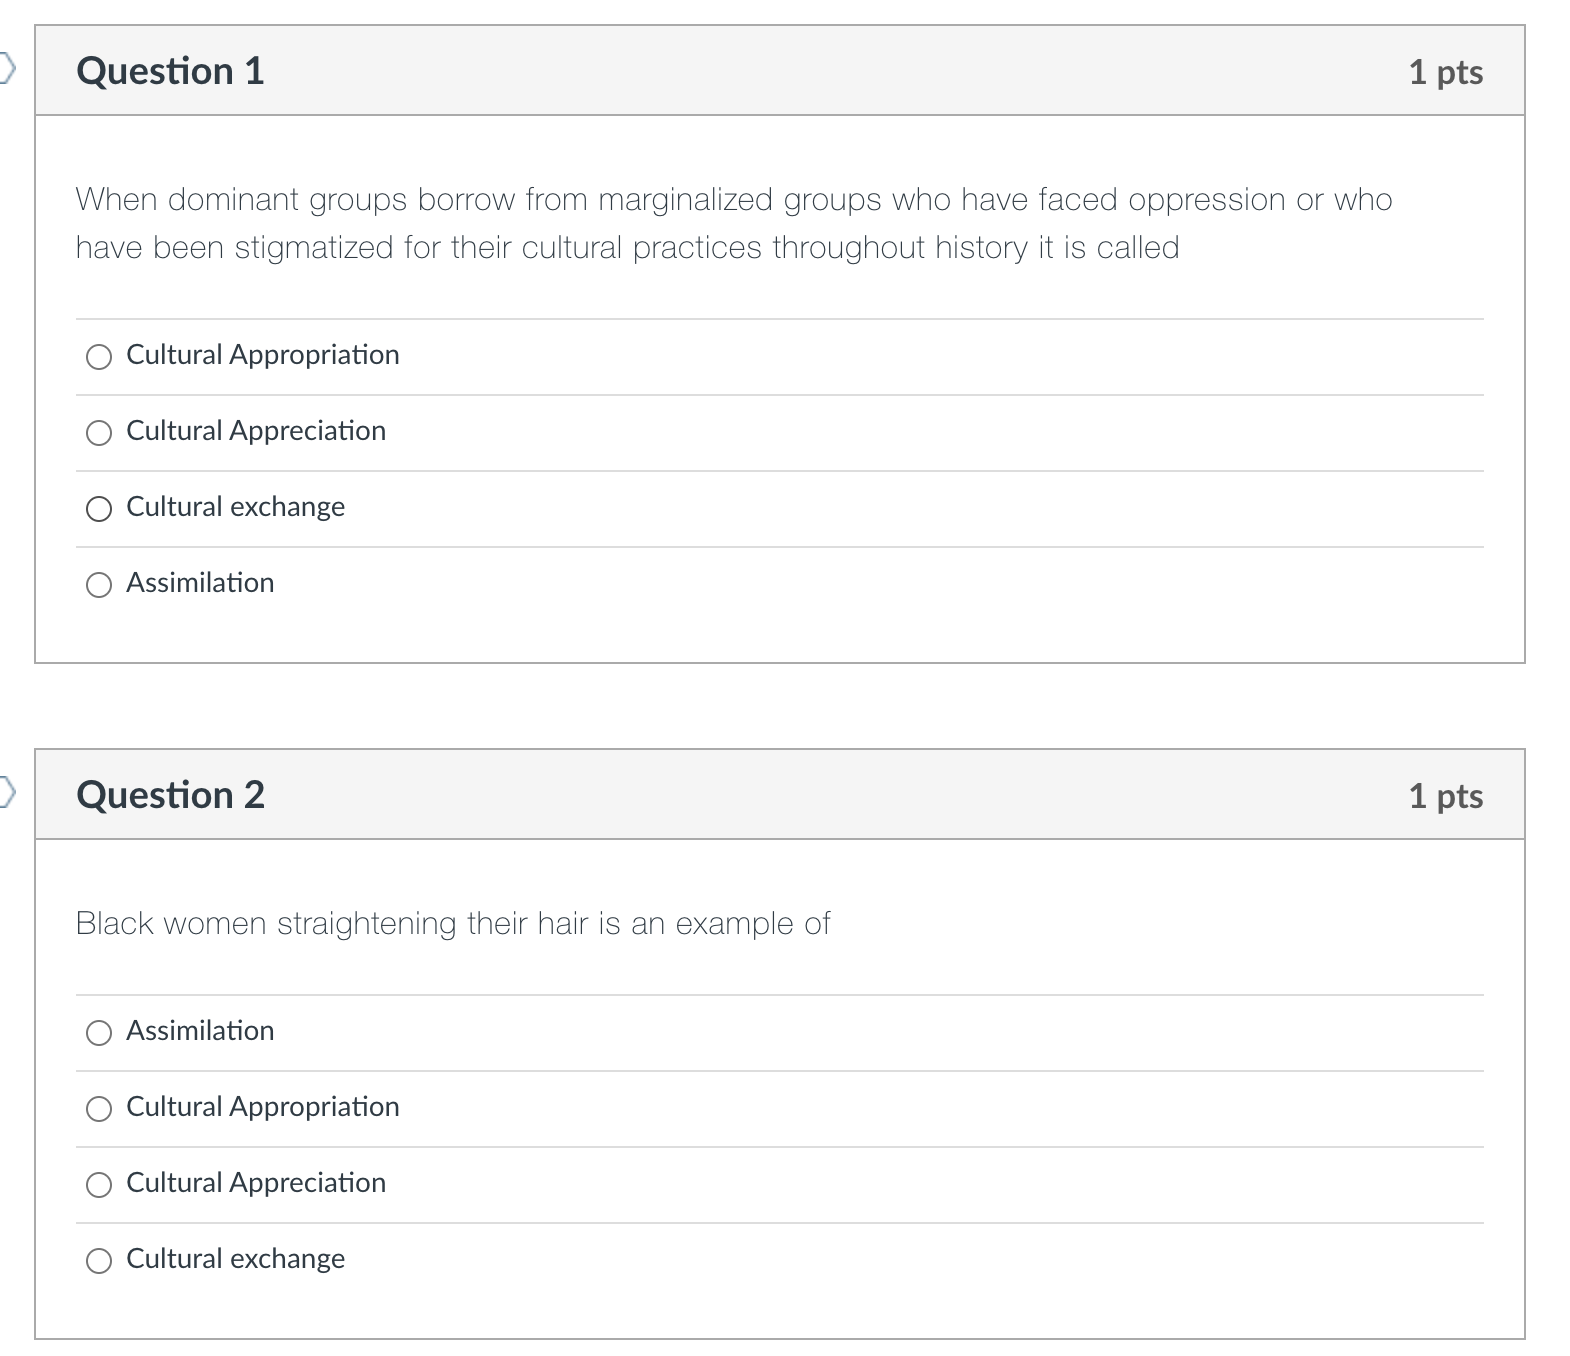Choose Cultural Appreciation radio button in Question 1

point(99,433)
